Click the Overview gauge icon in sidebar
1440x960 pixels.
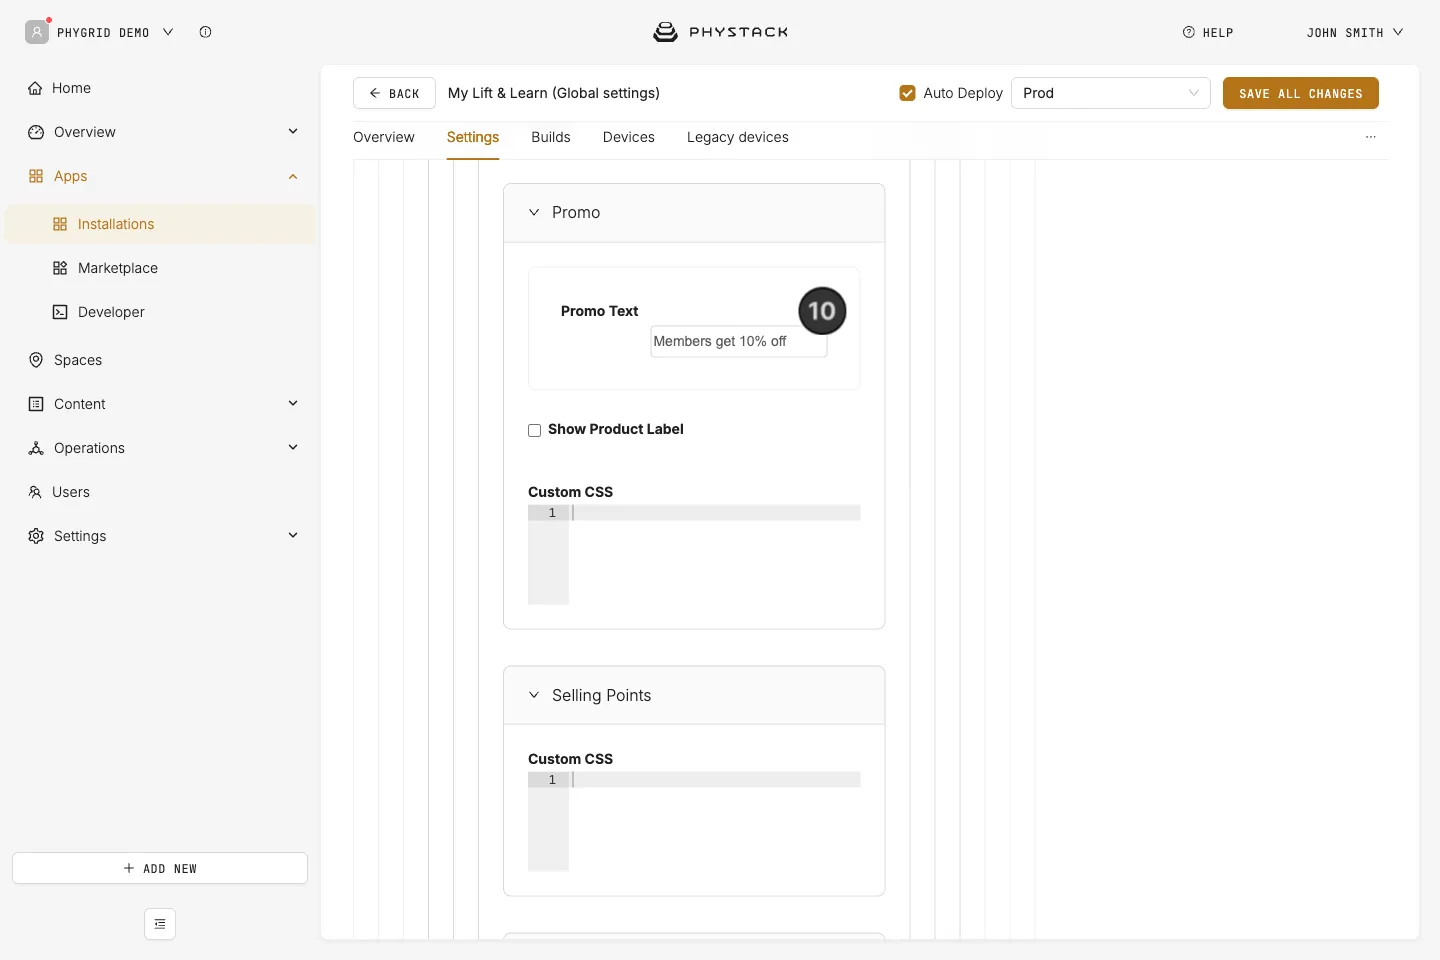click(x=36, y=132)
